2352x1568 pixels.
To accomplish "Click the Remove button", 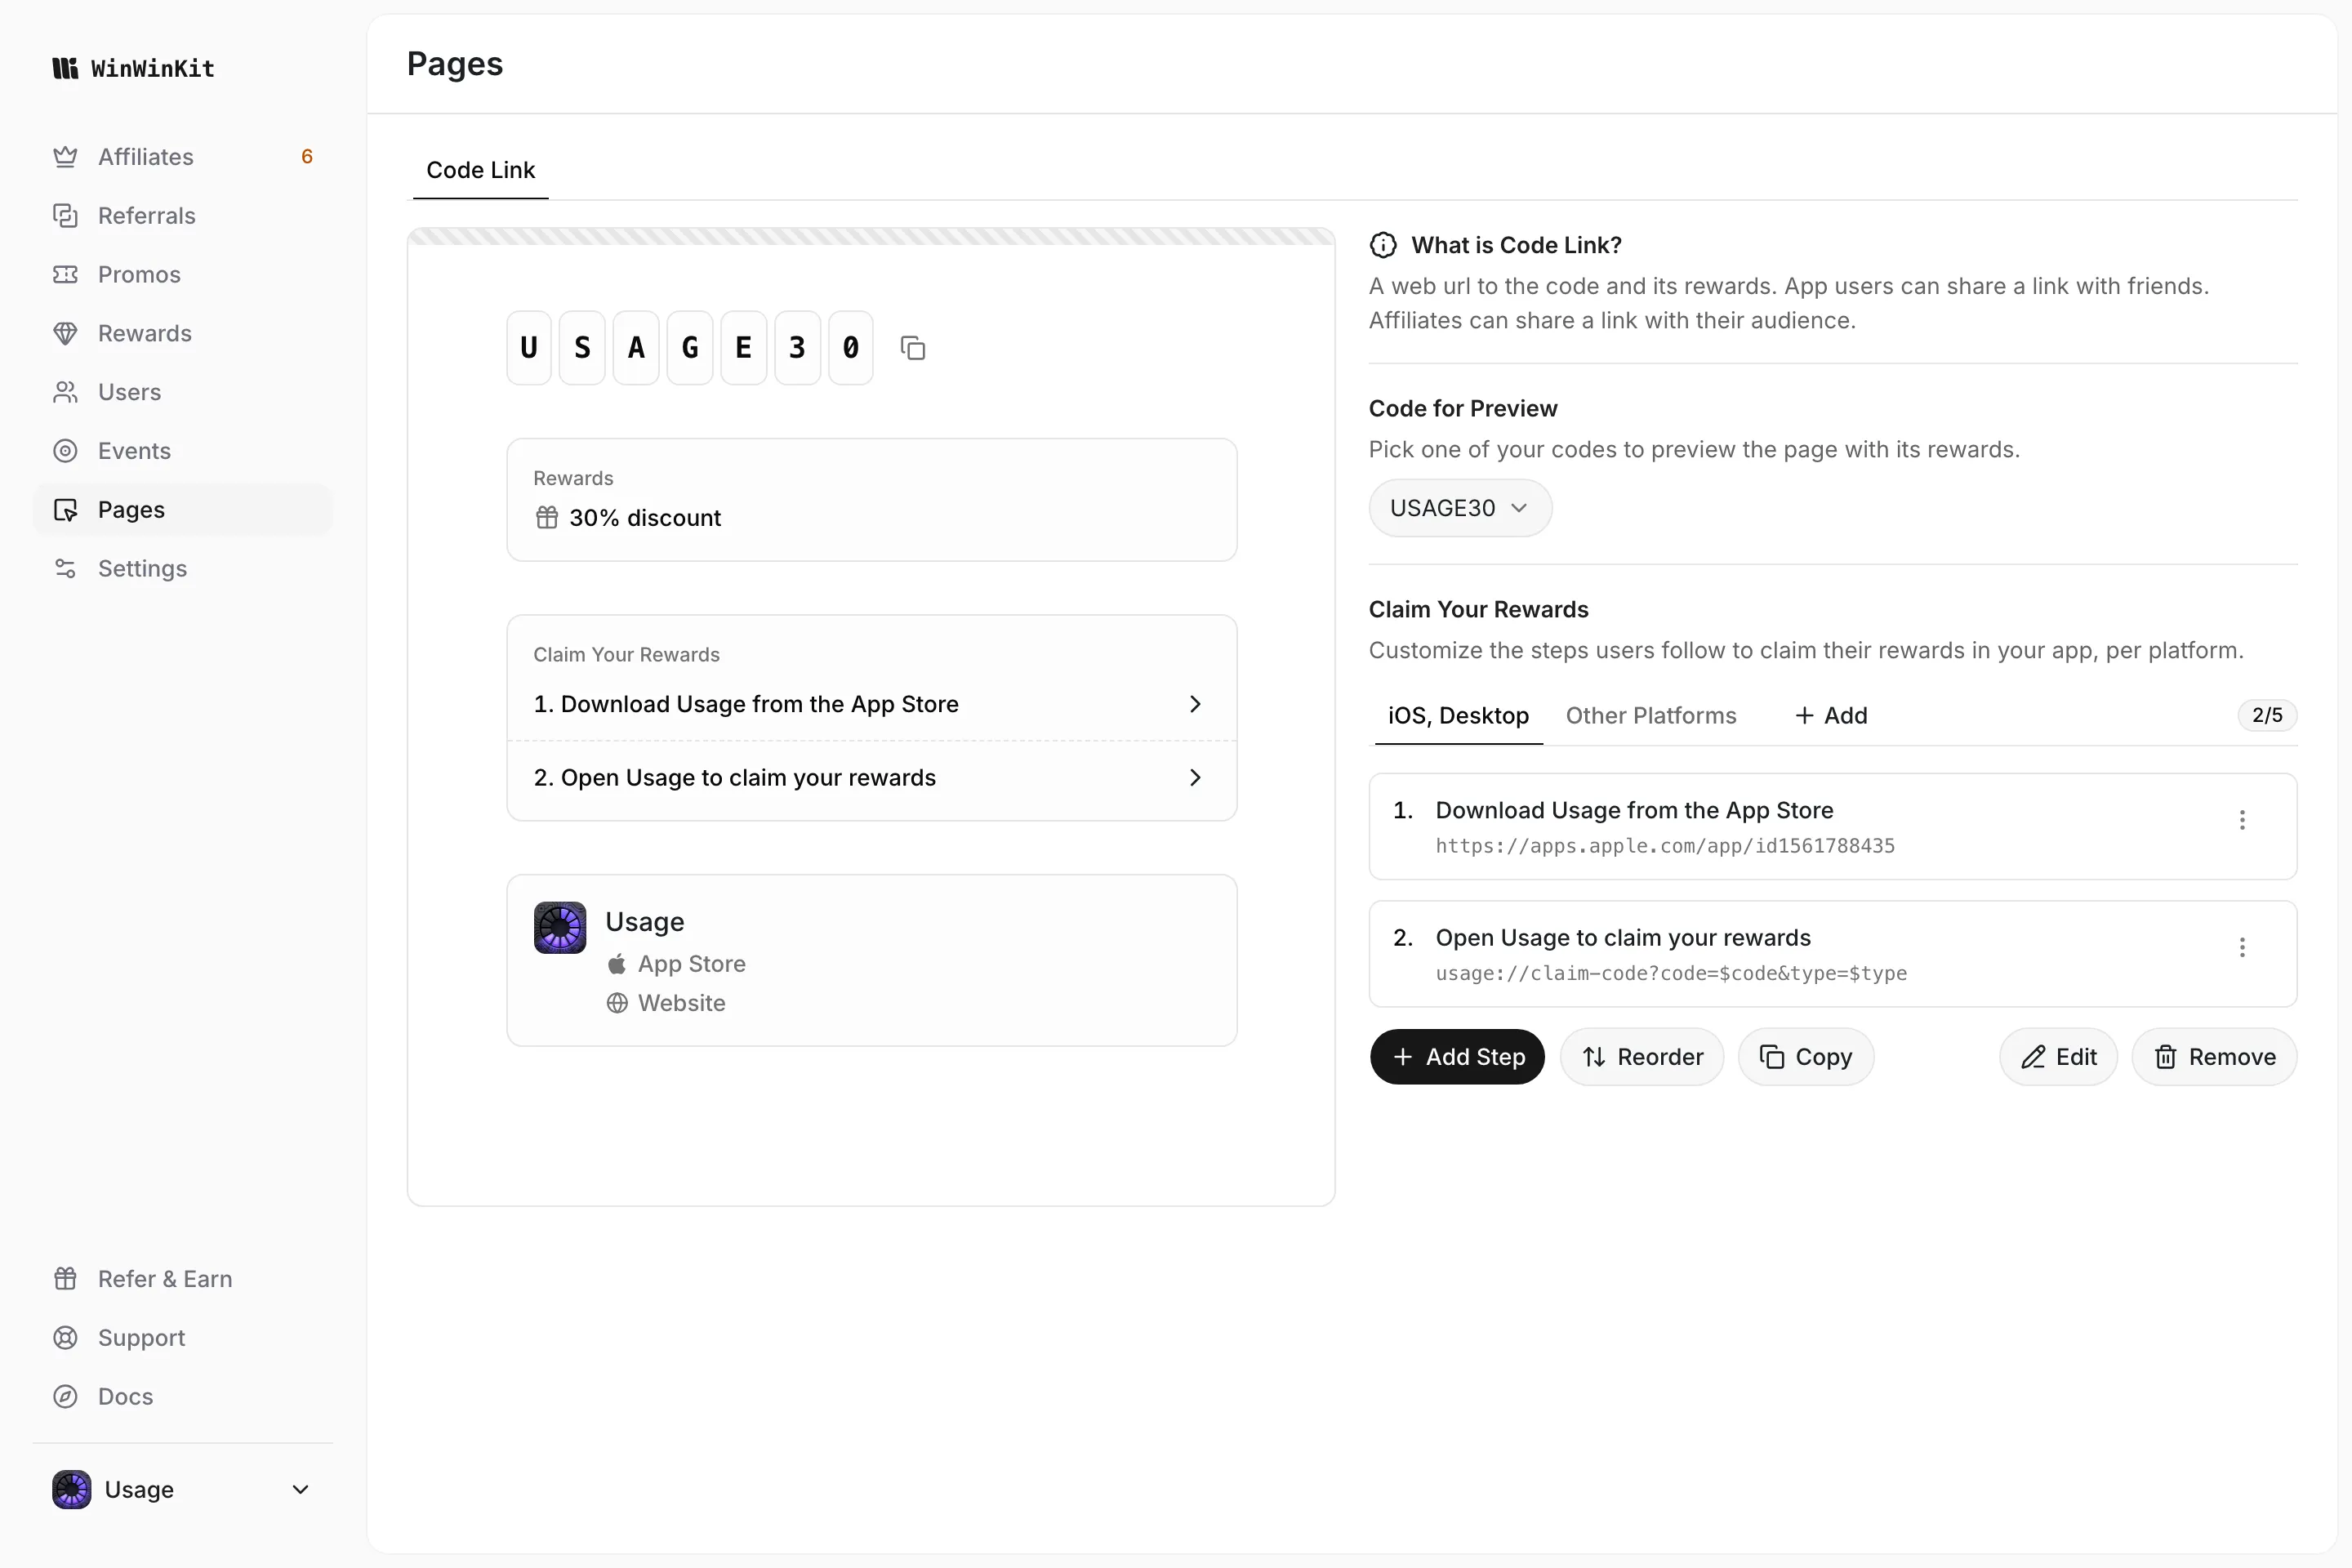I will (x=2214, y=1057).
